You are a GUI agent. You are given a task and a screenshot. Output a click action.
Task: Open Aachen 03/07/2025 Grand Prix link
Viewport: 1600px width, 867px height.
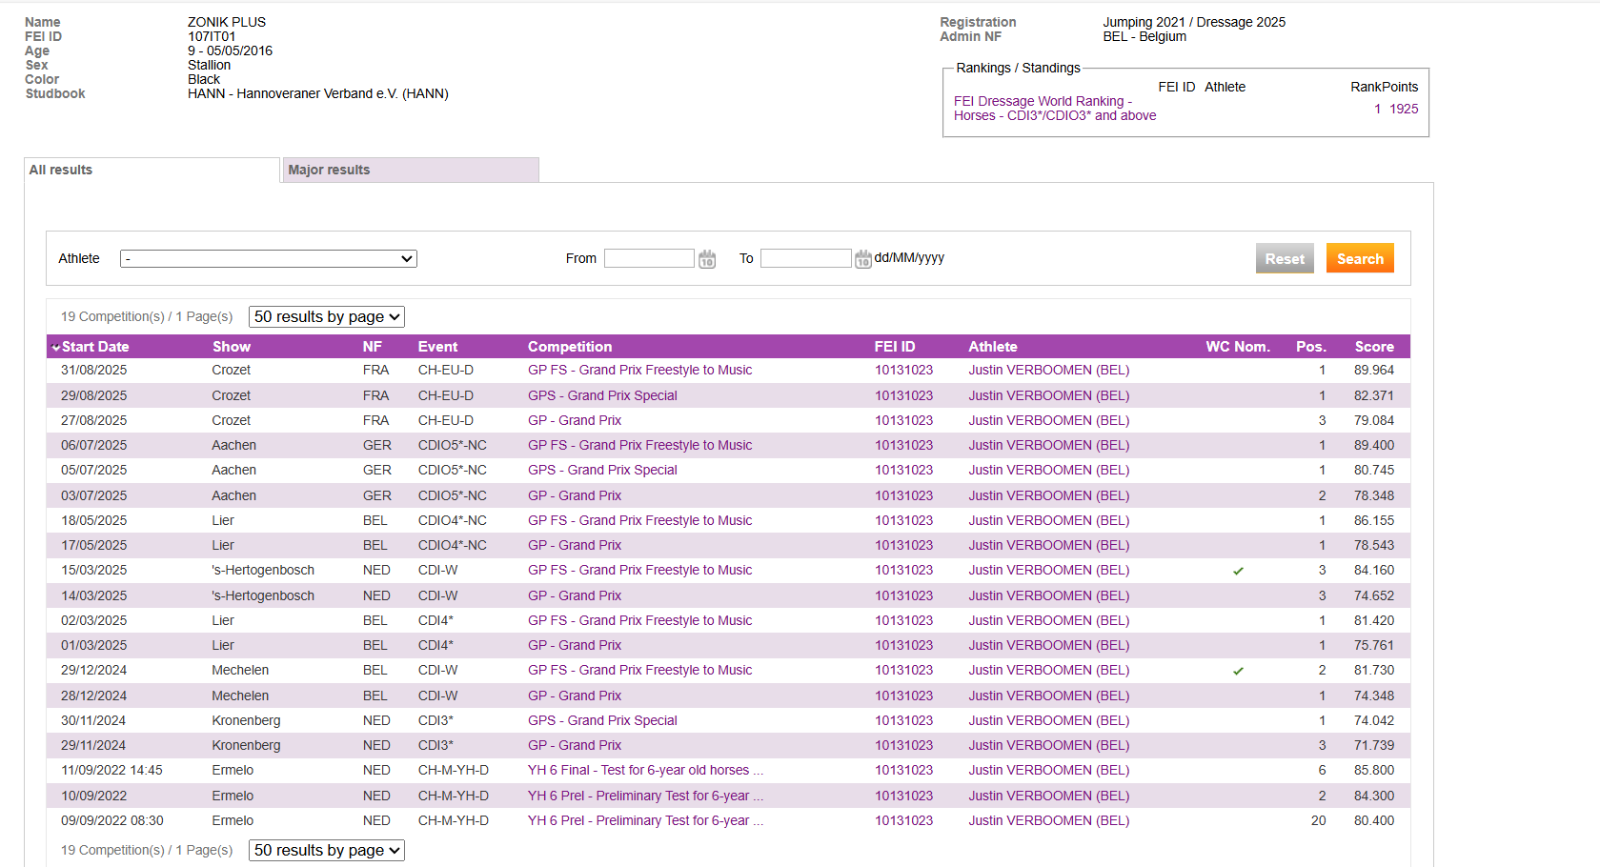[574, 496]
